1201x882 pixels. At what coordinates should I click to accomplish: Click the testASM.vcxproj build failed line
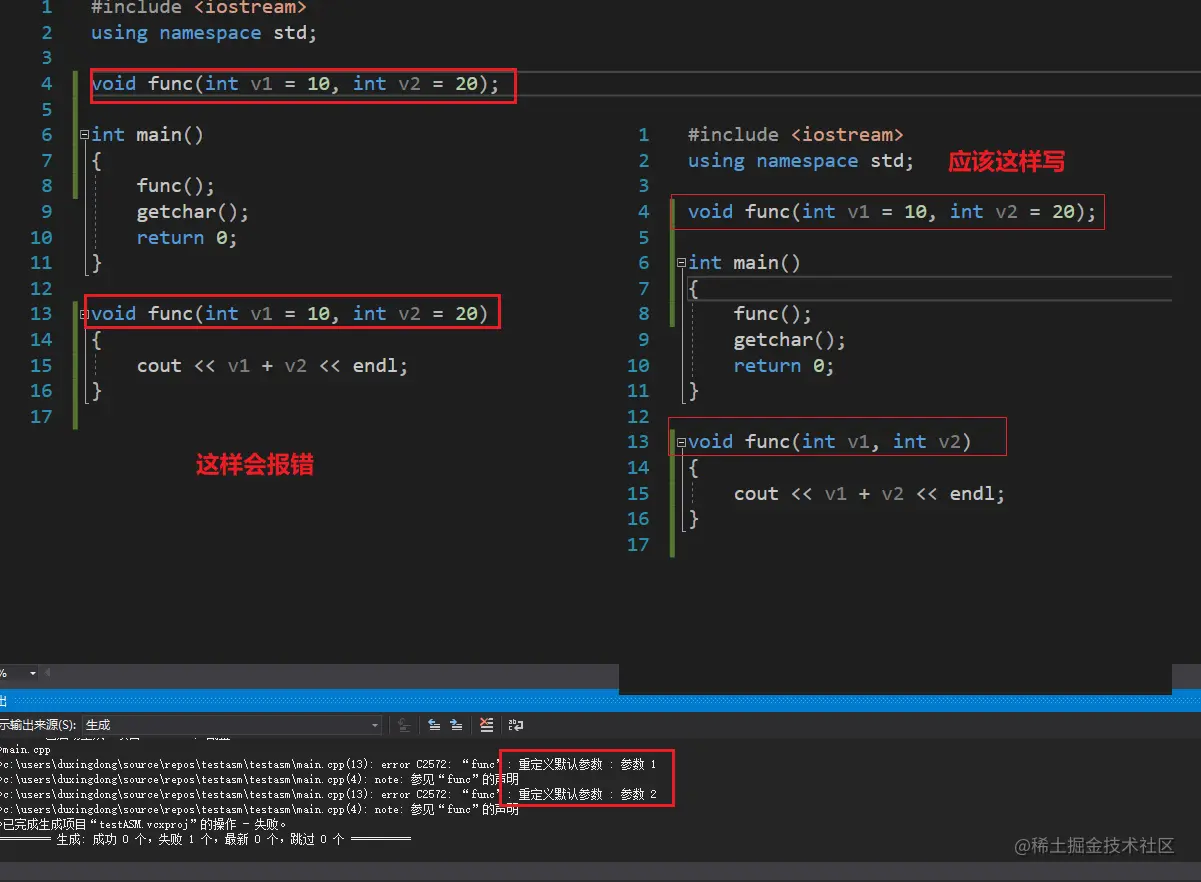point(144,824)
